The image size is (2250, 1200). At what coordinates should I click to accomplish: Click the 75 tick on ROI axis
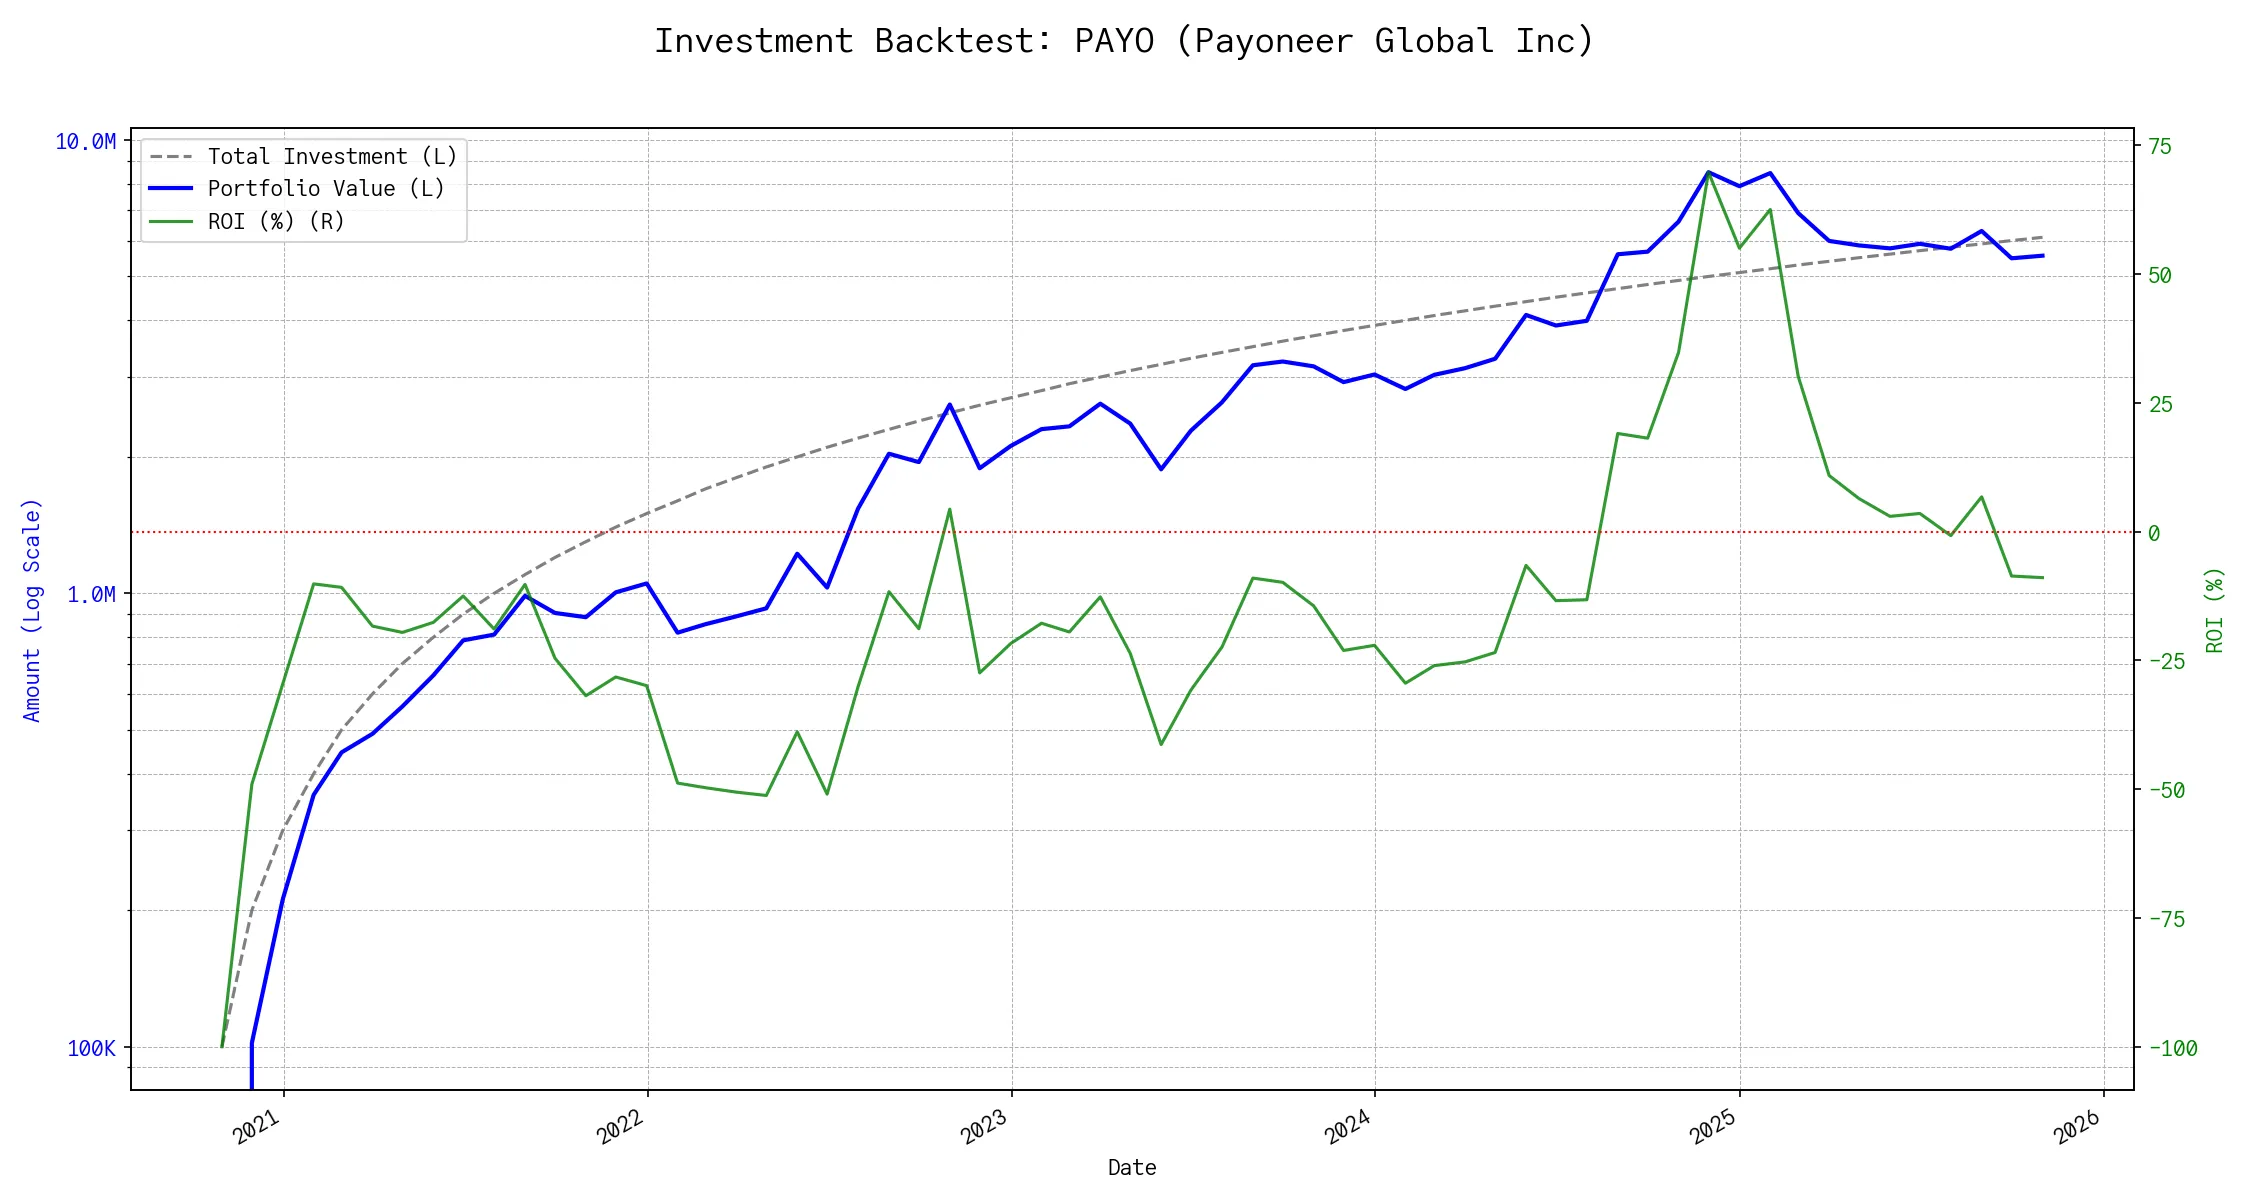tap(2160, 146)
